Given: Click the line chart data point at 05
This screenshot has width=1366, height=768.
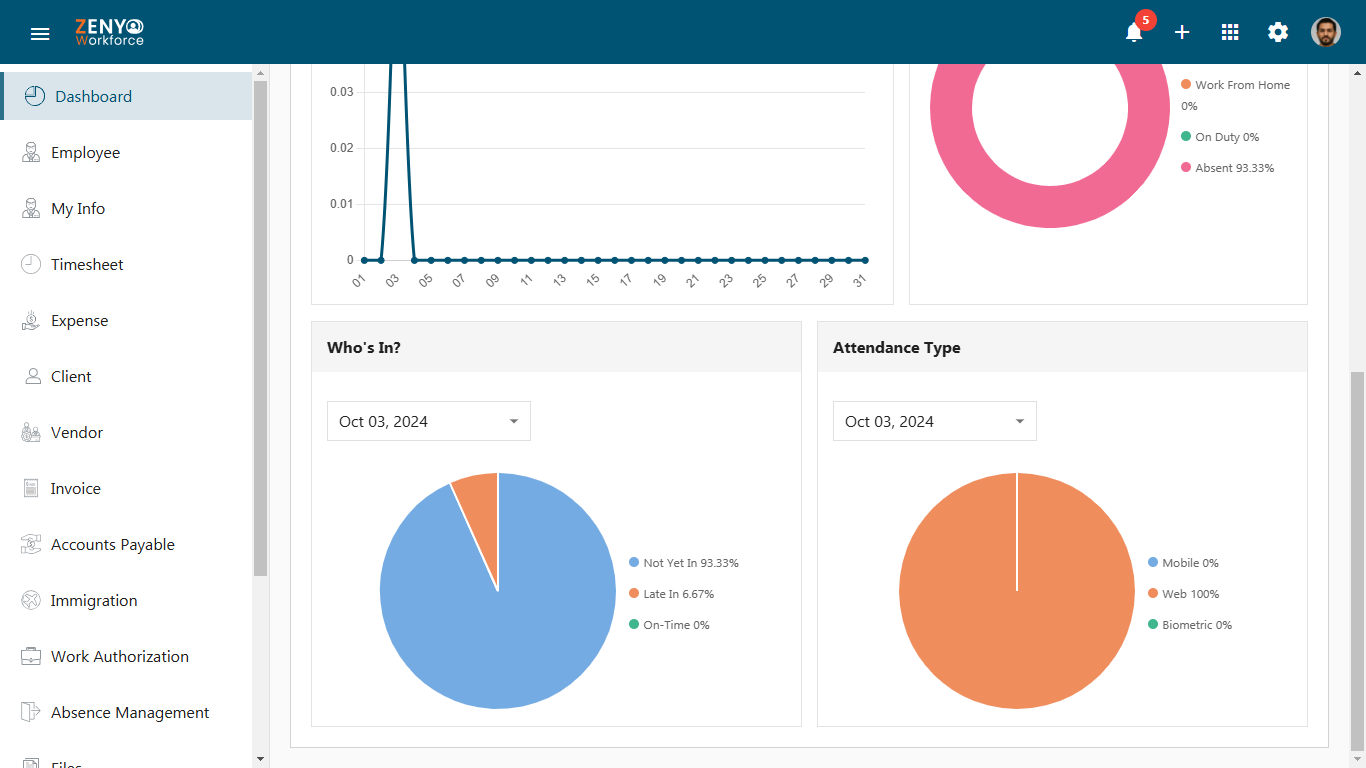Looking at the screenshot, I should [431, 260].
